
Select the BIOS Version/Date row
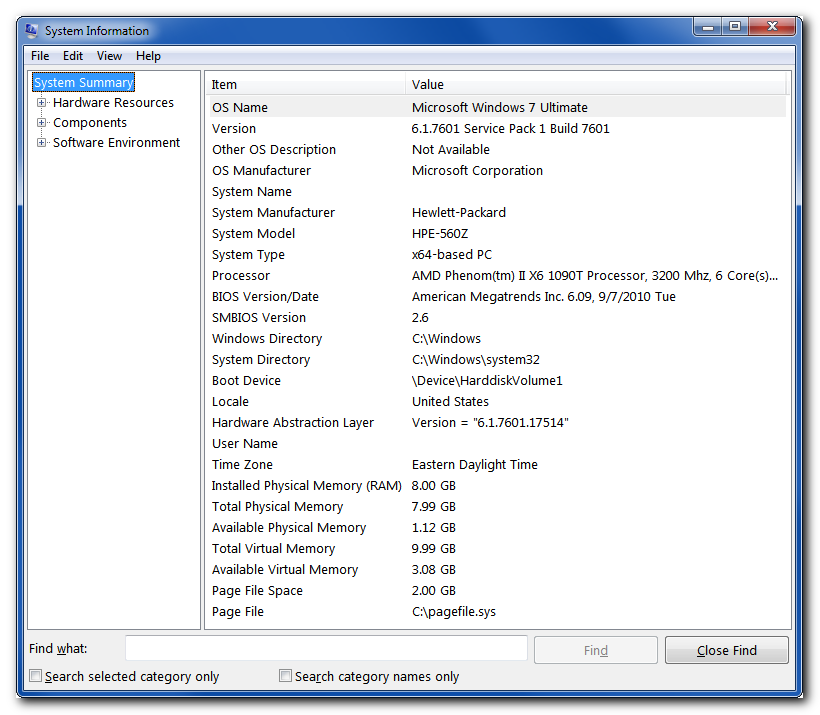(498, 297)
